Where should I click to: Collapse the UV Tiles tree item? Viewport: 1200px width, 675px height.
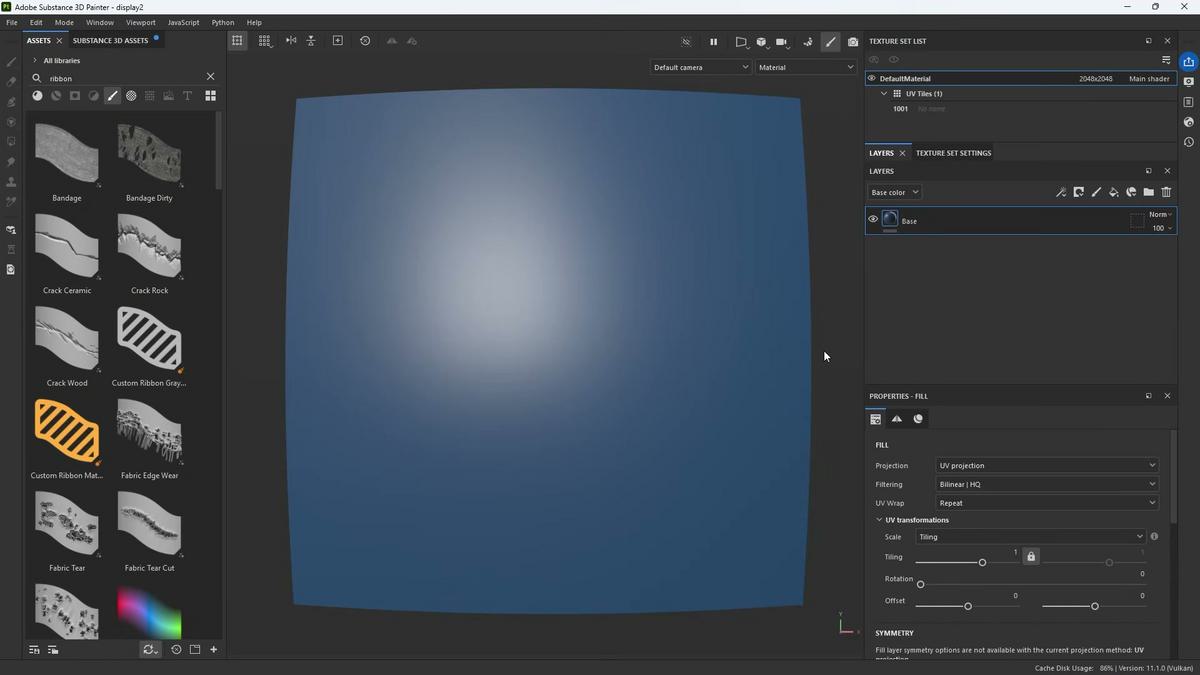[884, 93]
